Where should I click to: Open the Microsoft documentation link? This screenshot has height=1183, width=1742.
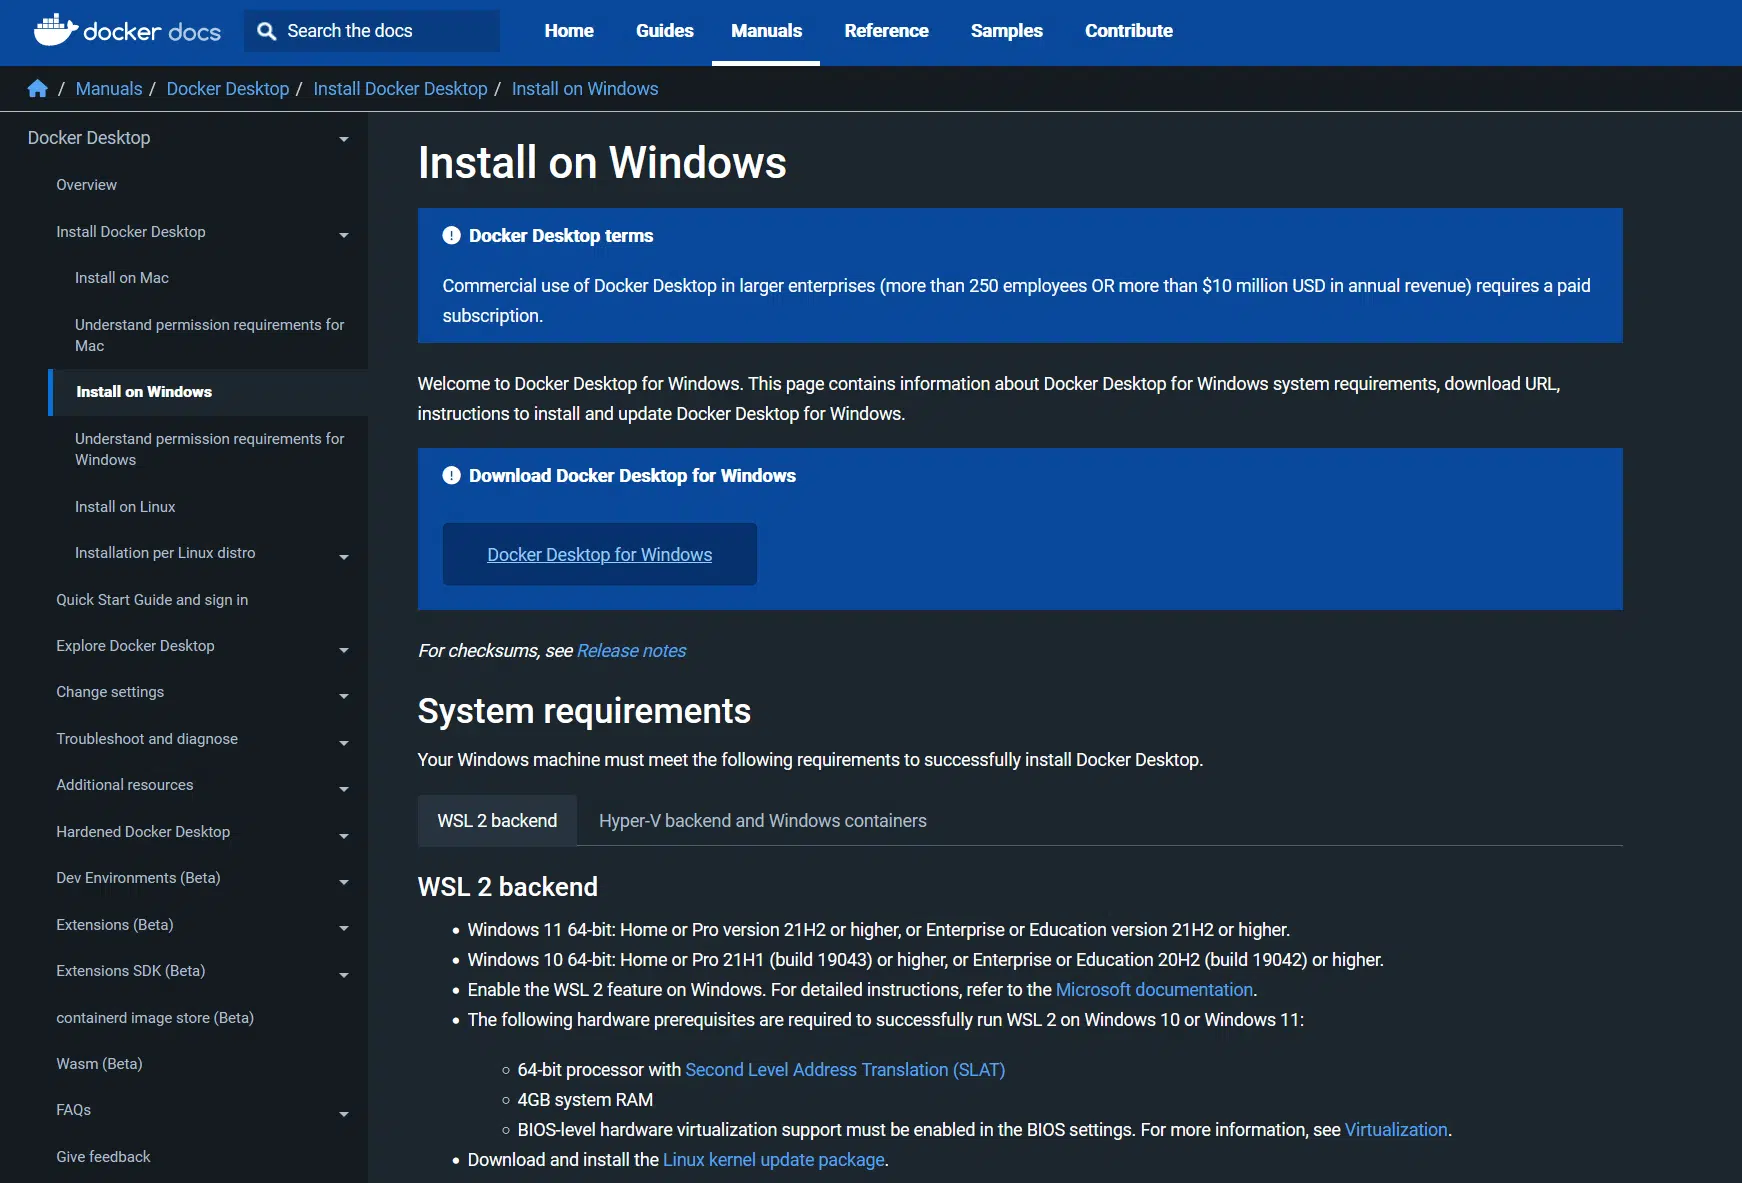coord(1154,990)
